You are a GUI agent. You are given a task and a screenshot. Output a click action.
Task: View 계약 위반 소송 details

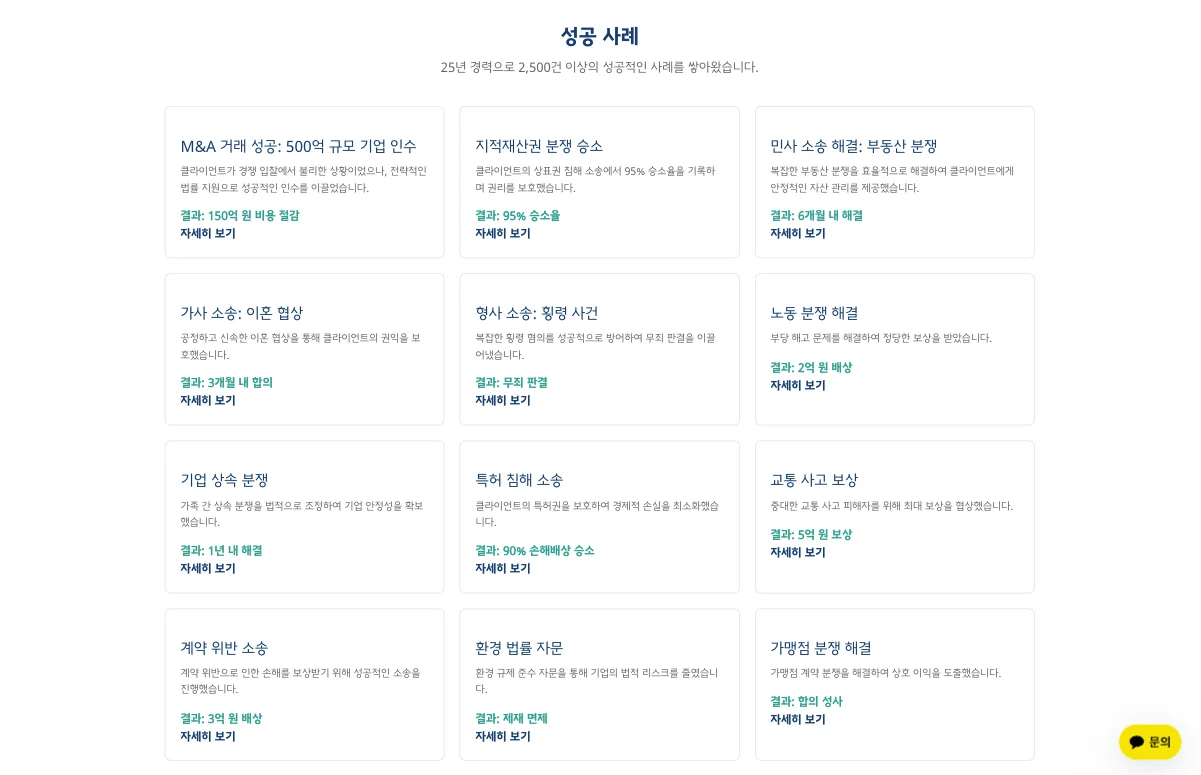207,736
